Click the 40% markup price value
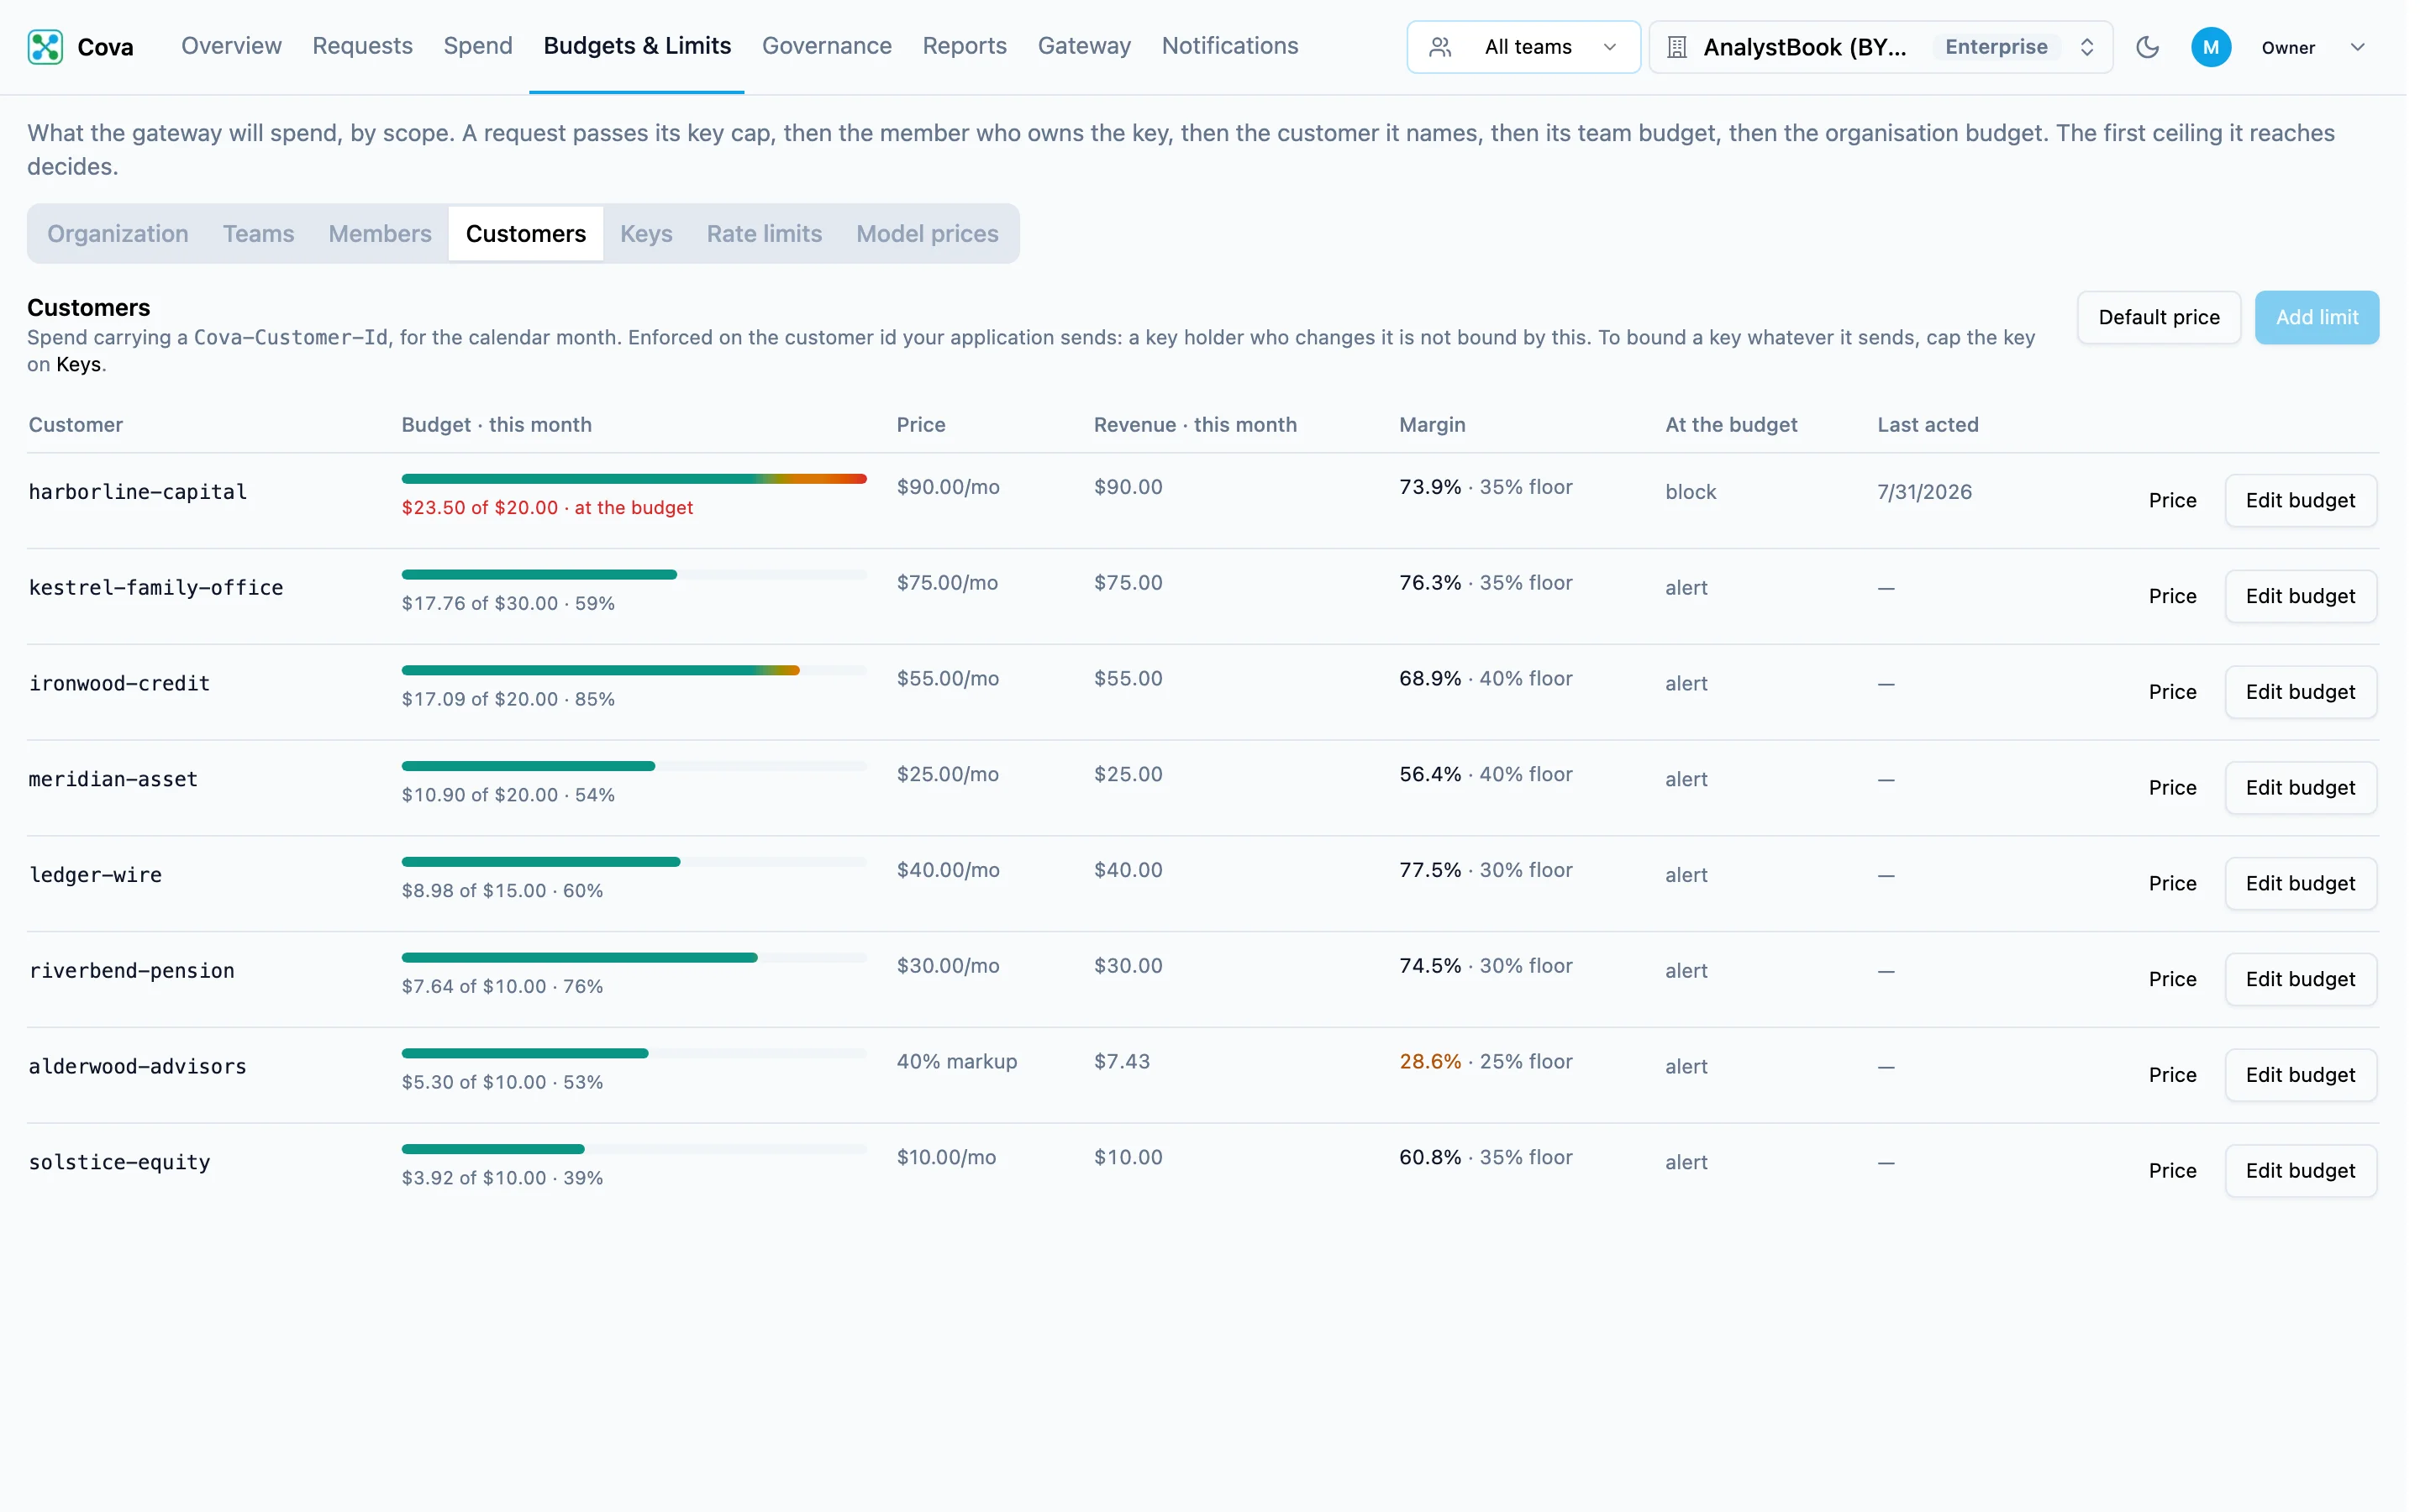This screenshot has height=1512, width=2420. (956, 1062)
